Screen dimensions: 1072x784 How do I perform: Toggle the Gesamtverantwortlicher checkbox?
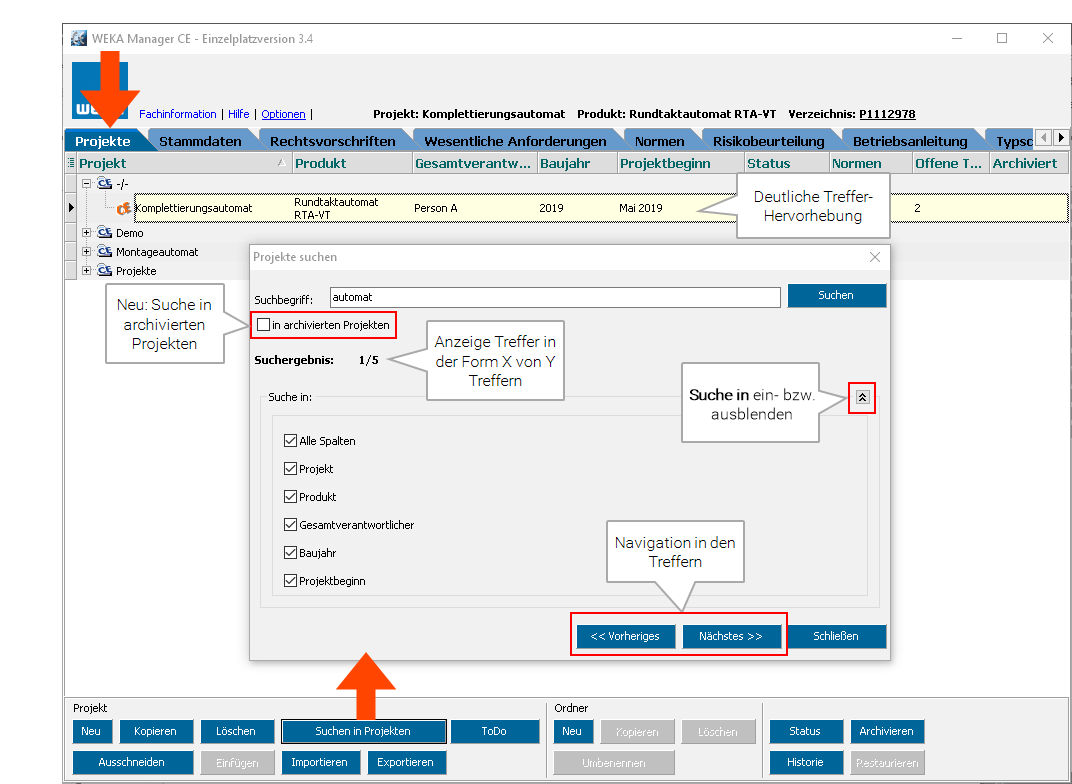pyautogui.click(x=290, y=525)
